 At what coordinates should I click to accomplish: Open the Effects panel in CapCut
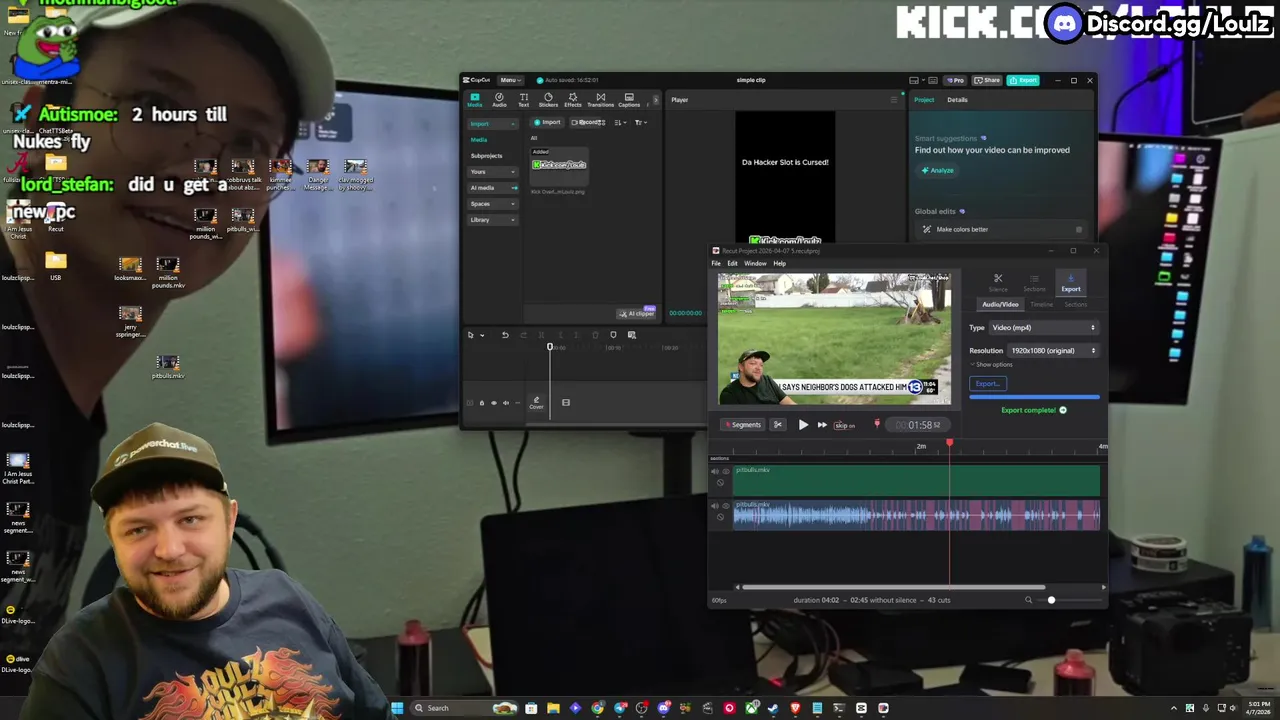pyautogui.click(x=573, y=100)
